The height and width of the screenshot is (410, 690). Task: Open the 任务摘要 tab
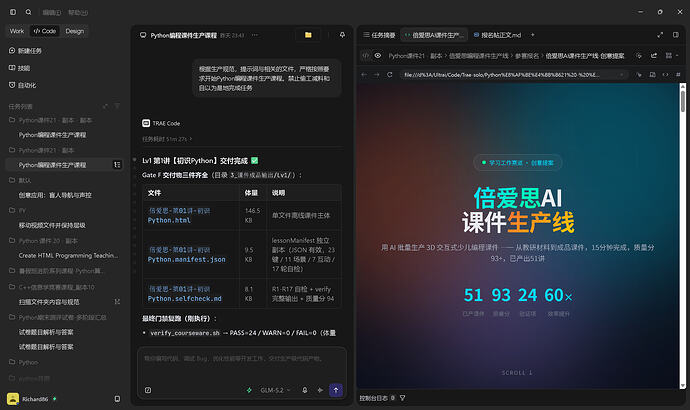click(379, 35)
